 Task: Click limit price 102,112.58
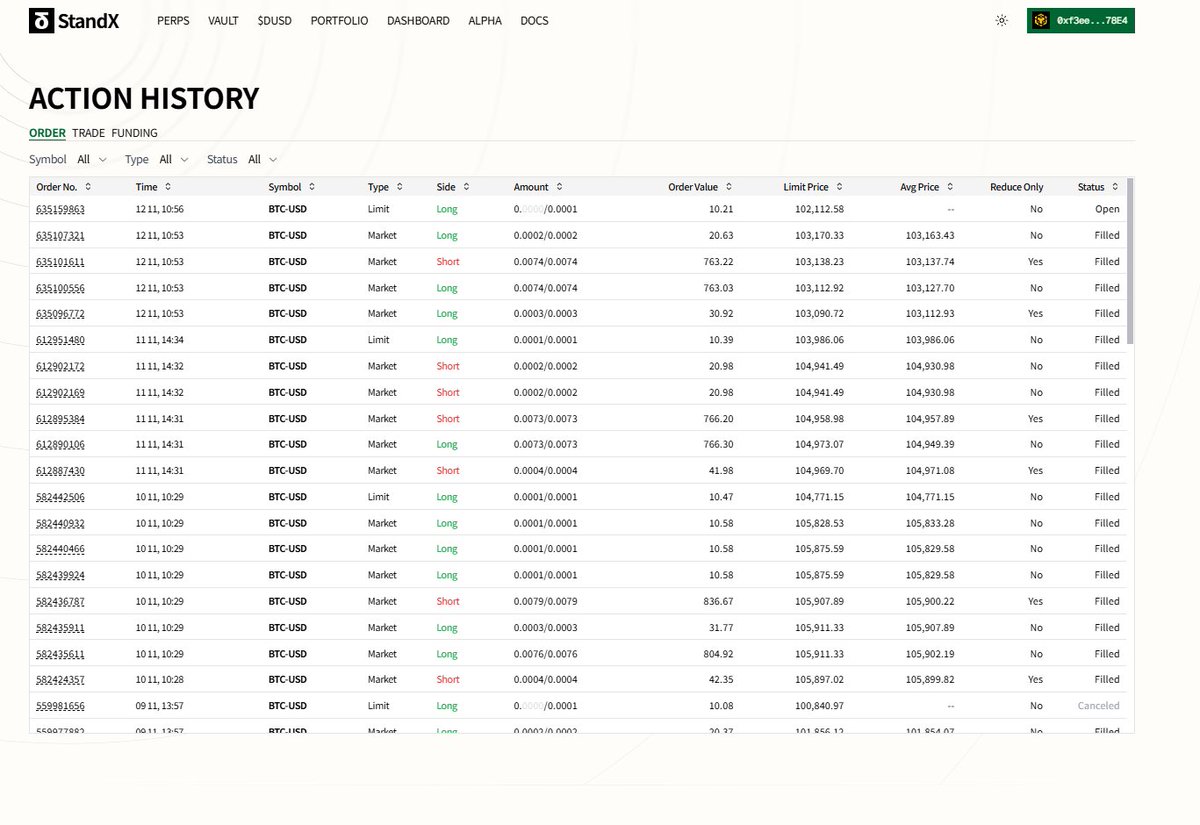pos(819,210)
